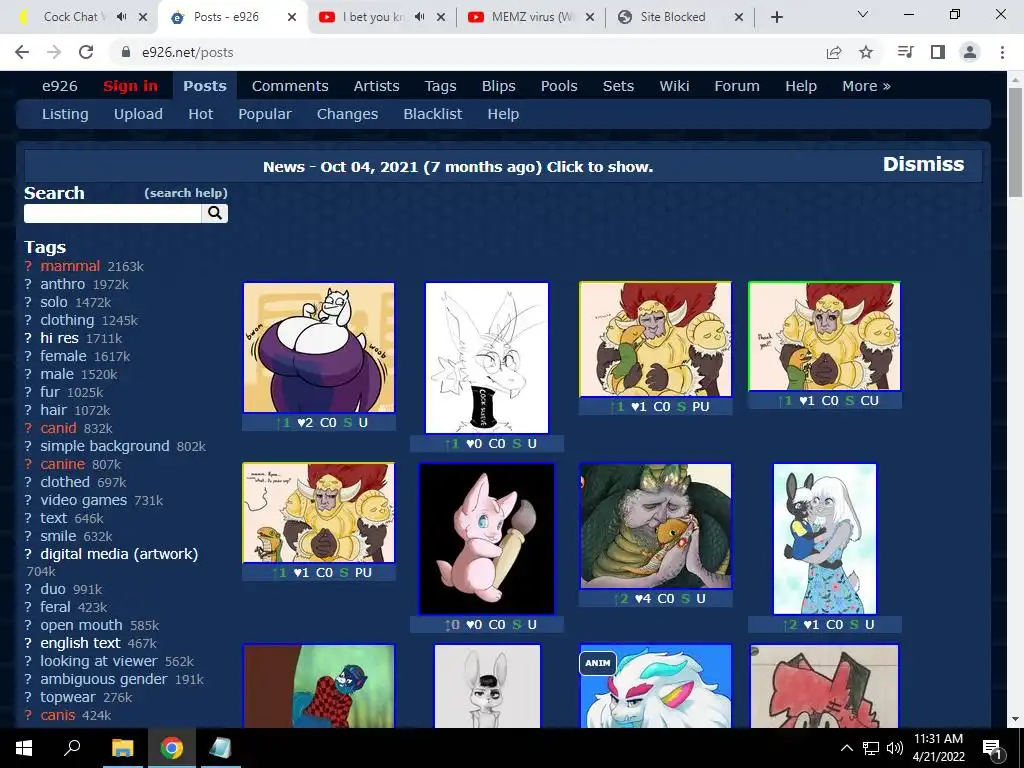Open the Chrome profile avatar
This screenshot has height=768, width=1024.
tap(970, 52)
